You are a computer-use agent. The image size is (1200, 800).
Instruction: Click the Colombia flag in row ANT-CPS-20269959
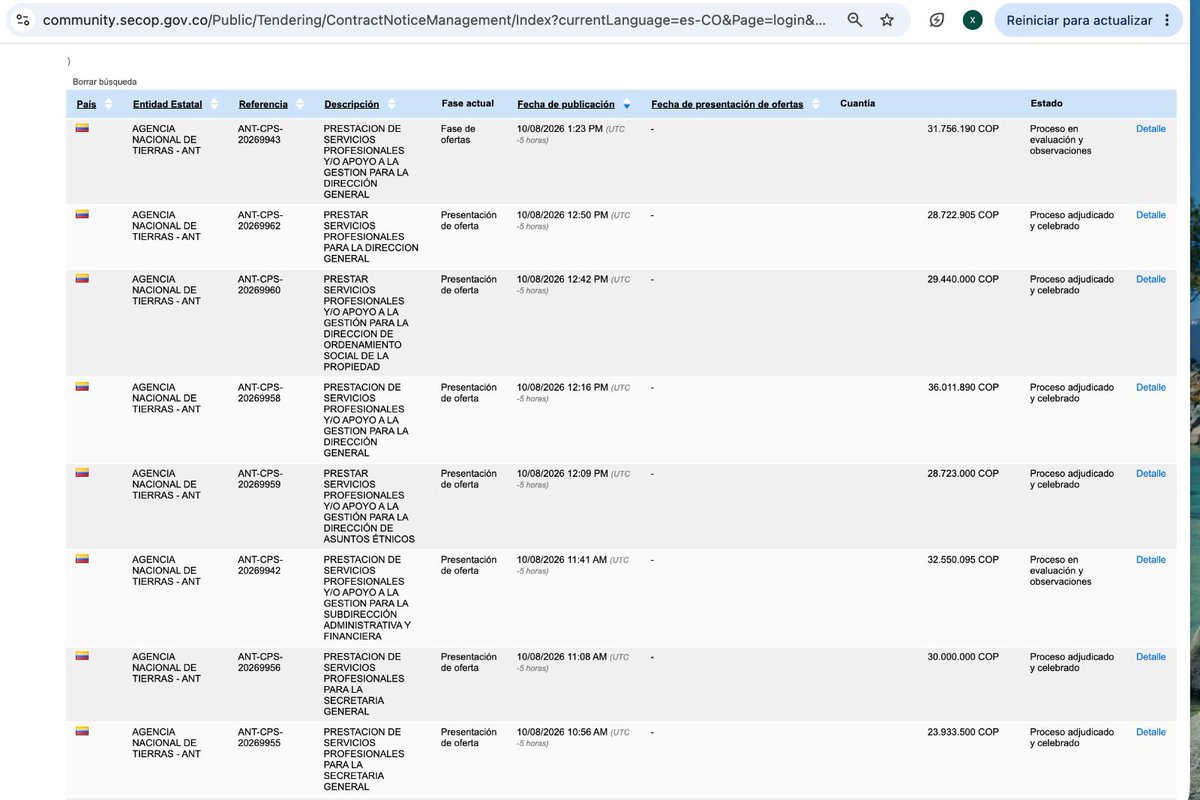point(82,473)
